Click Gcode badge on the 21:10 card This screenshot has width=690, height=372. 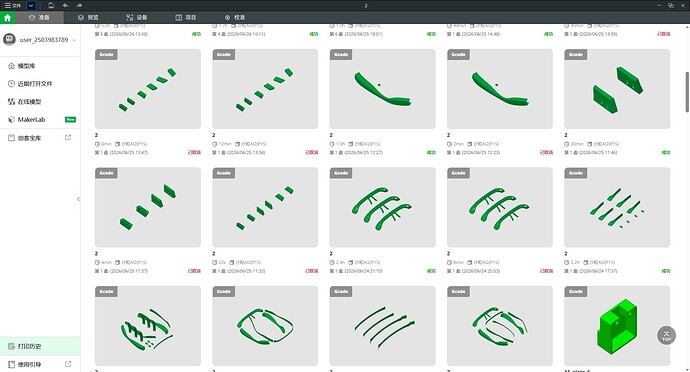coord(341,173)
